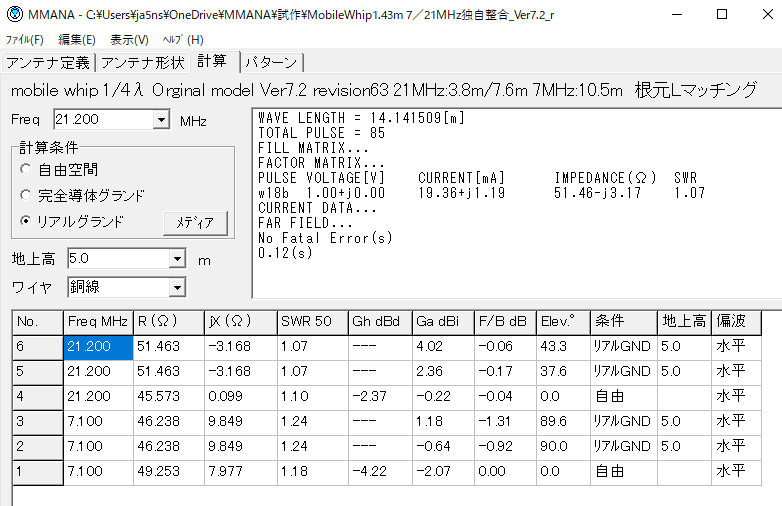Viewport: 782px width, 506px height.
Task: Click the 地上高 field showing 5.0
Action: point(118,259)
